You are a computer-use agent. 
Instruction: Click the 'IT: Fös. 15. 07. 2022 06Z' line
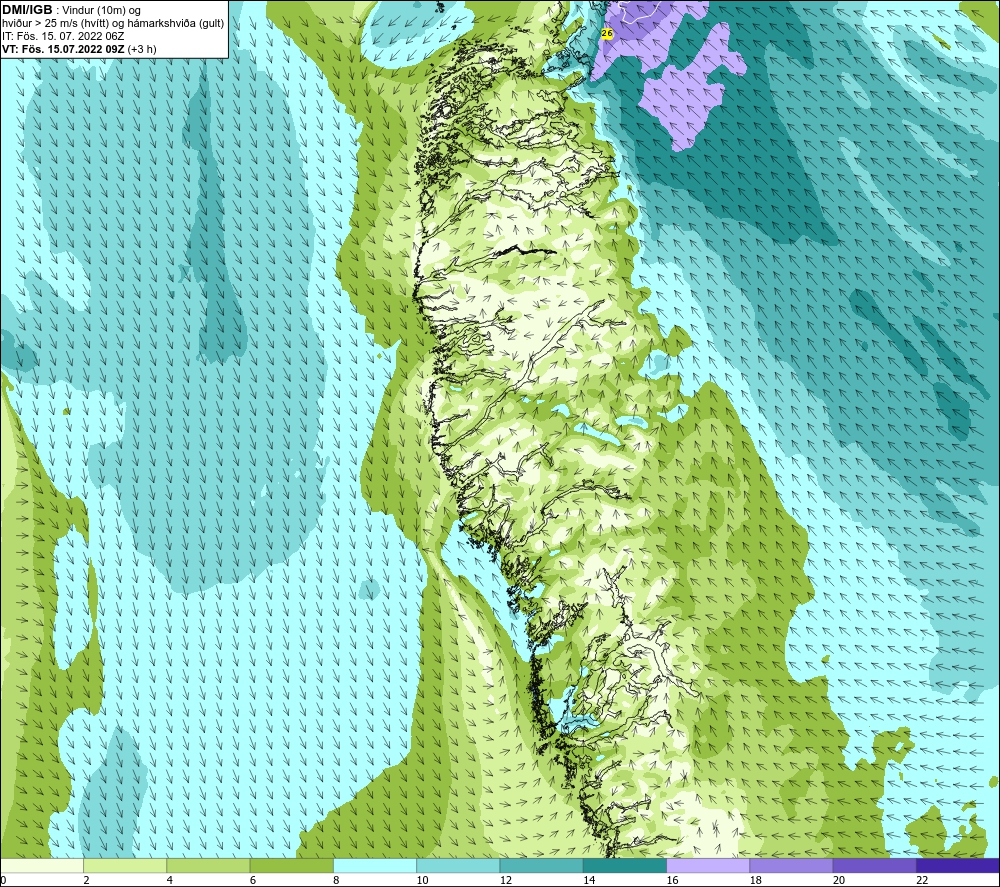(63, 36)
